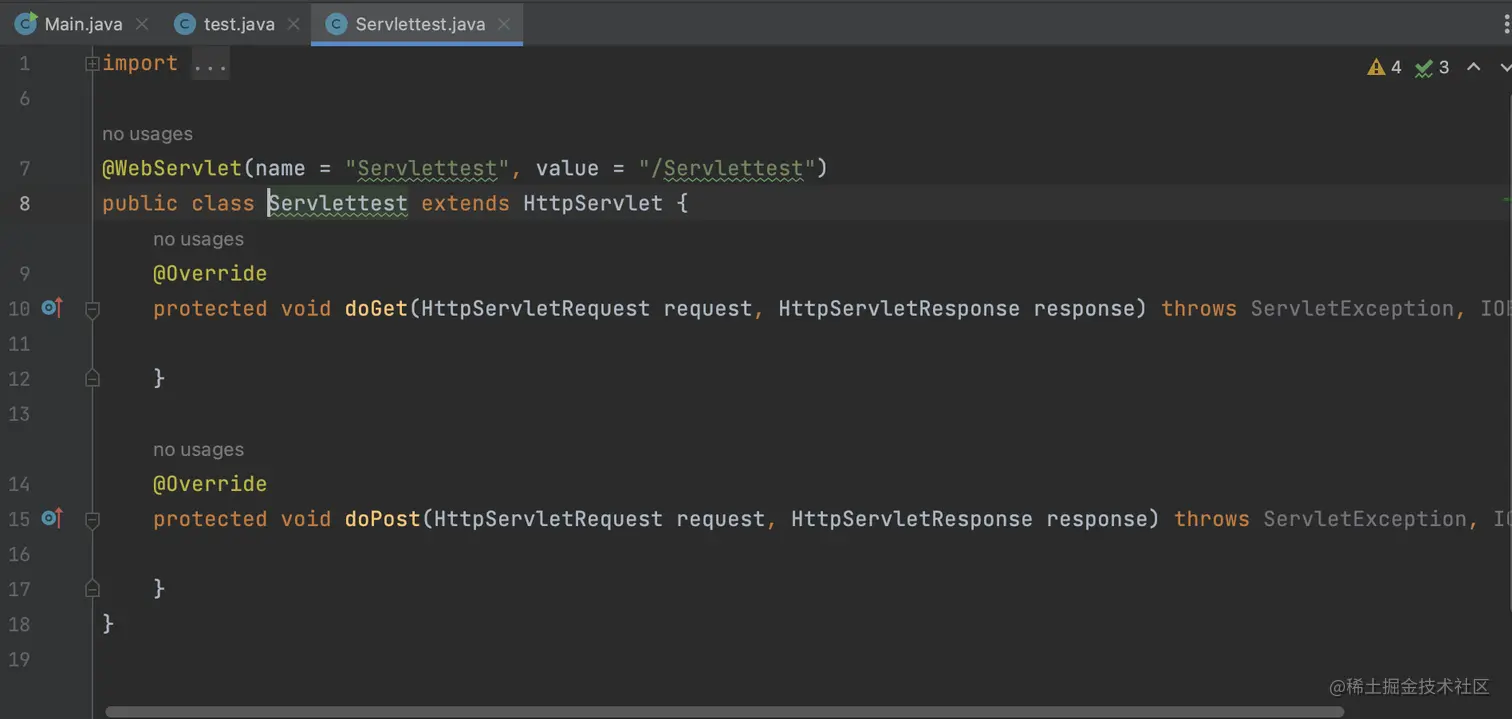The height and width of the screenshot is (719, 1512).
Task: Click the "no usages" hint above @WebServlet
Action: [x=147, y=134]
